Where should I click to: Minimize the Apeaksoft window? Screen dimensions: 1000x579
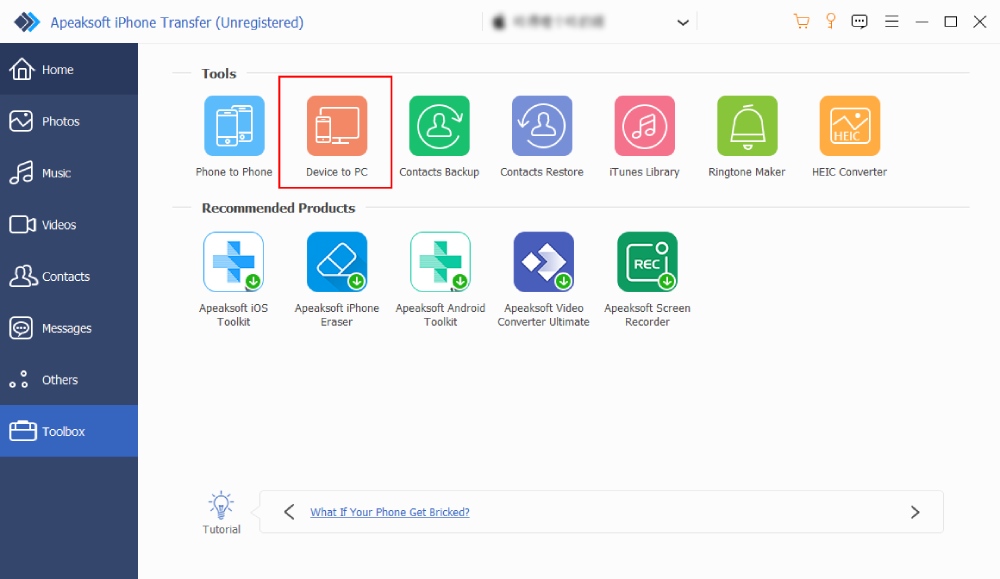pos(922,22)
